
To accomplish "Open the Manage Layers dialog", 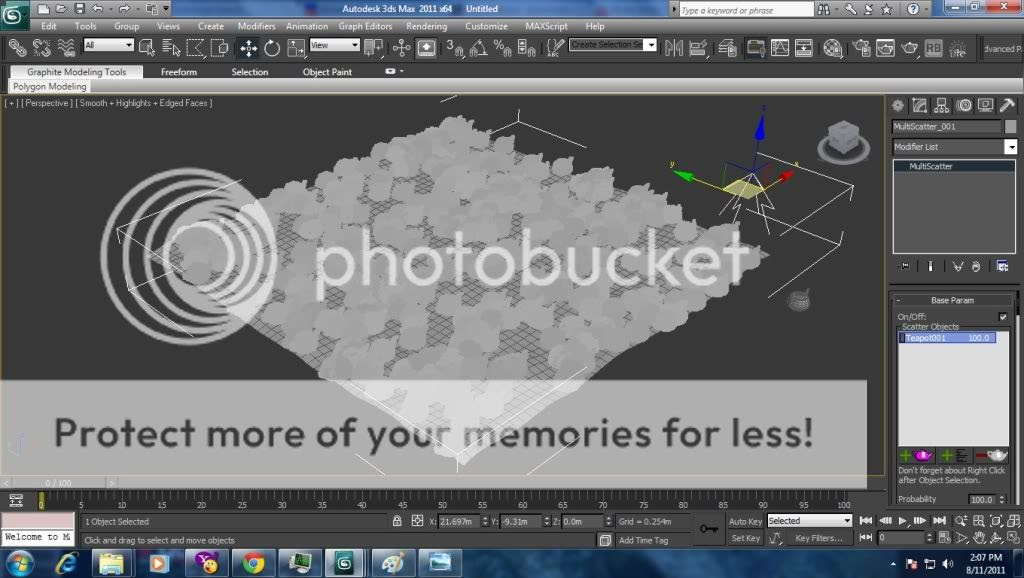I will pos(727,48).
